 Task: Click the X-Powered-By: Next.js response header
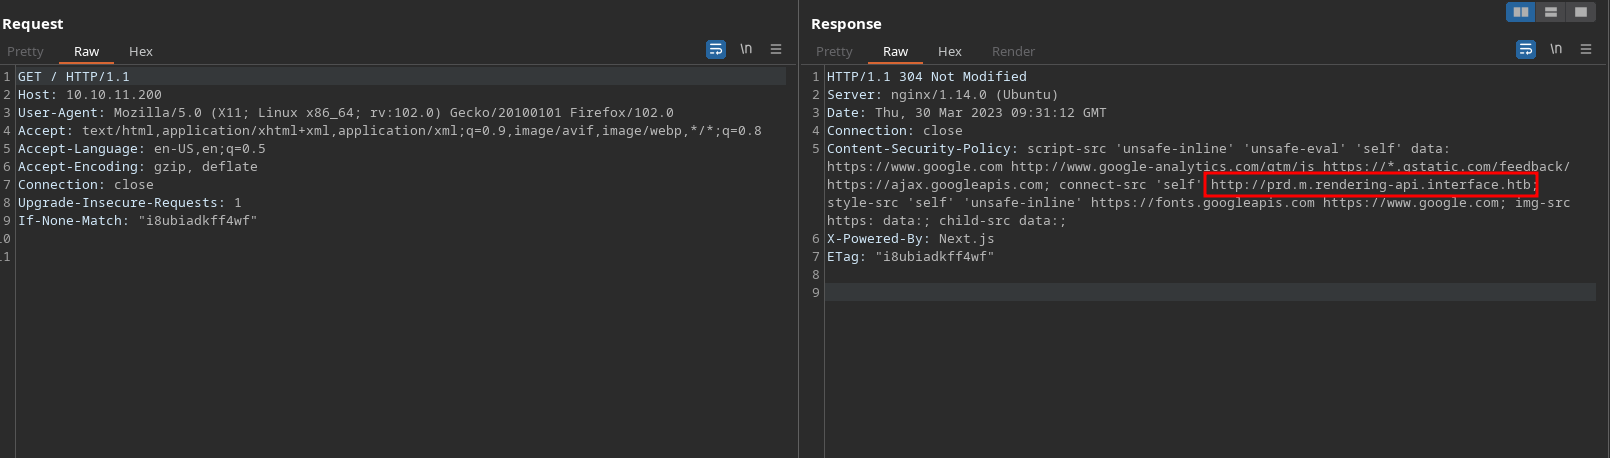(x=910, y=239)
